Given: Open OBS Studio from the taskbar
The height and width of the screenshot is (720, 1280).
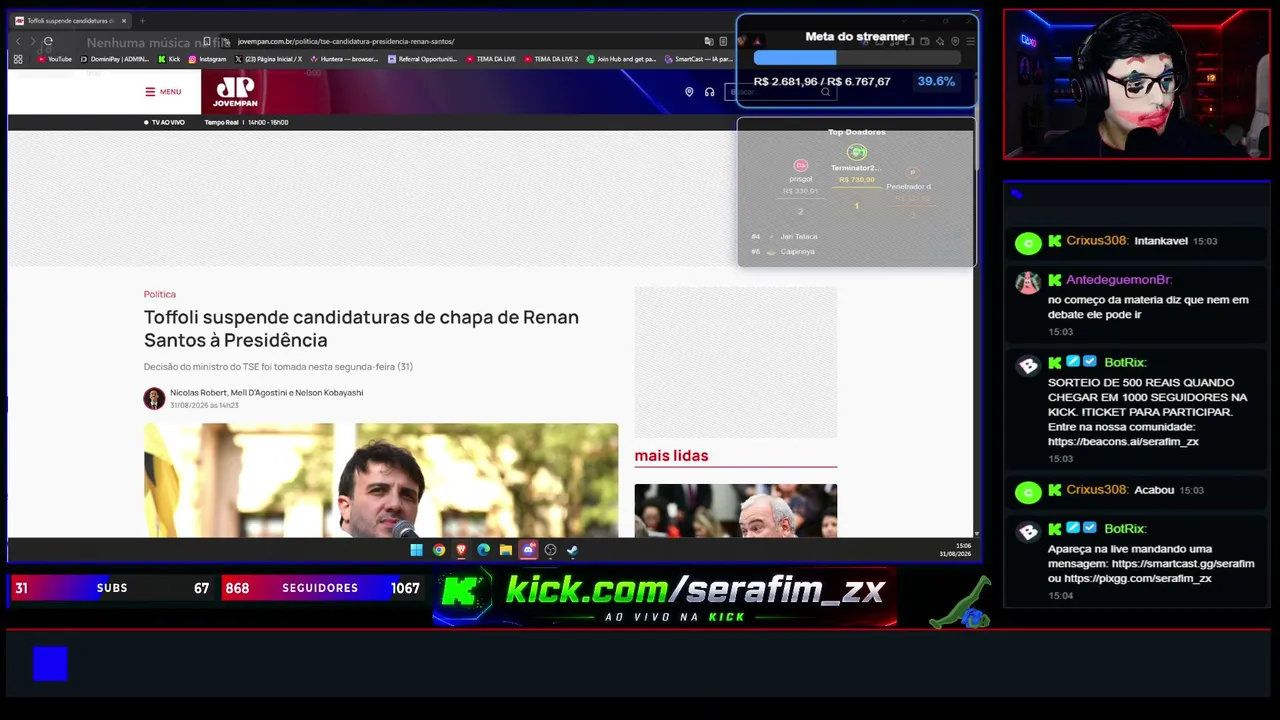Looking at the screenshot, I should pyautogui.click(x=550, y=550).
